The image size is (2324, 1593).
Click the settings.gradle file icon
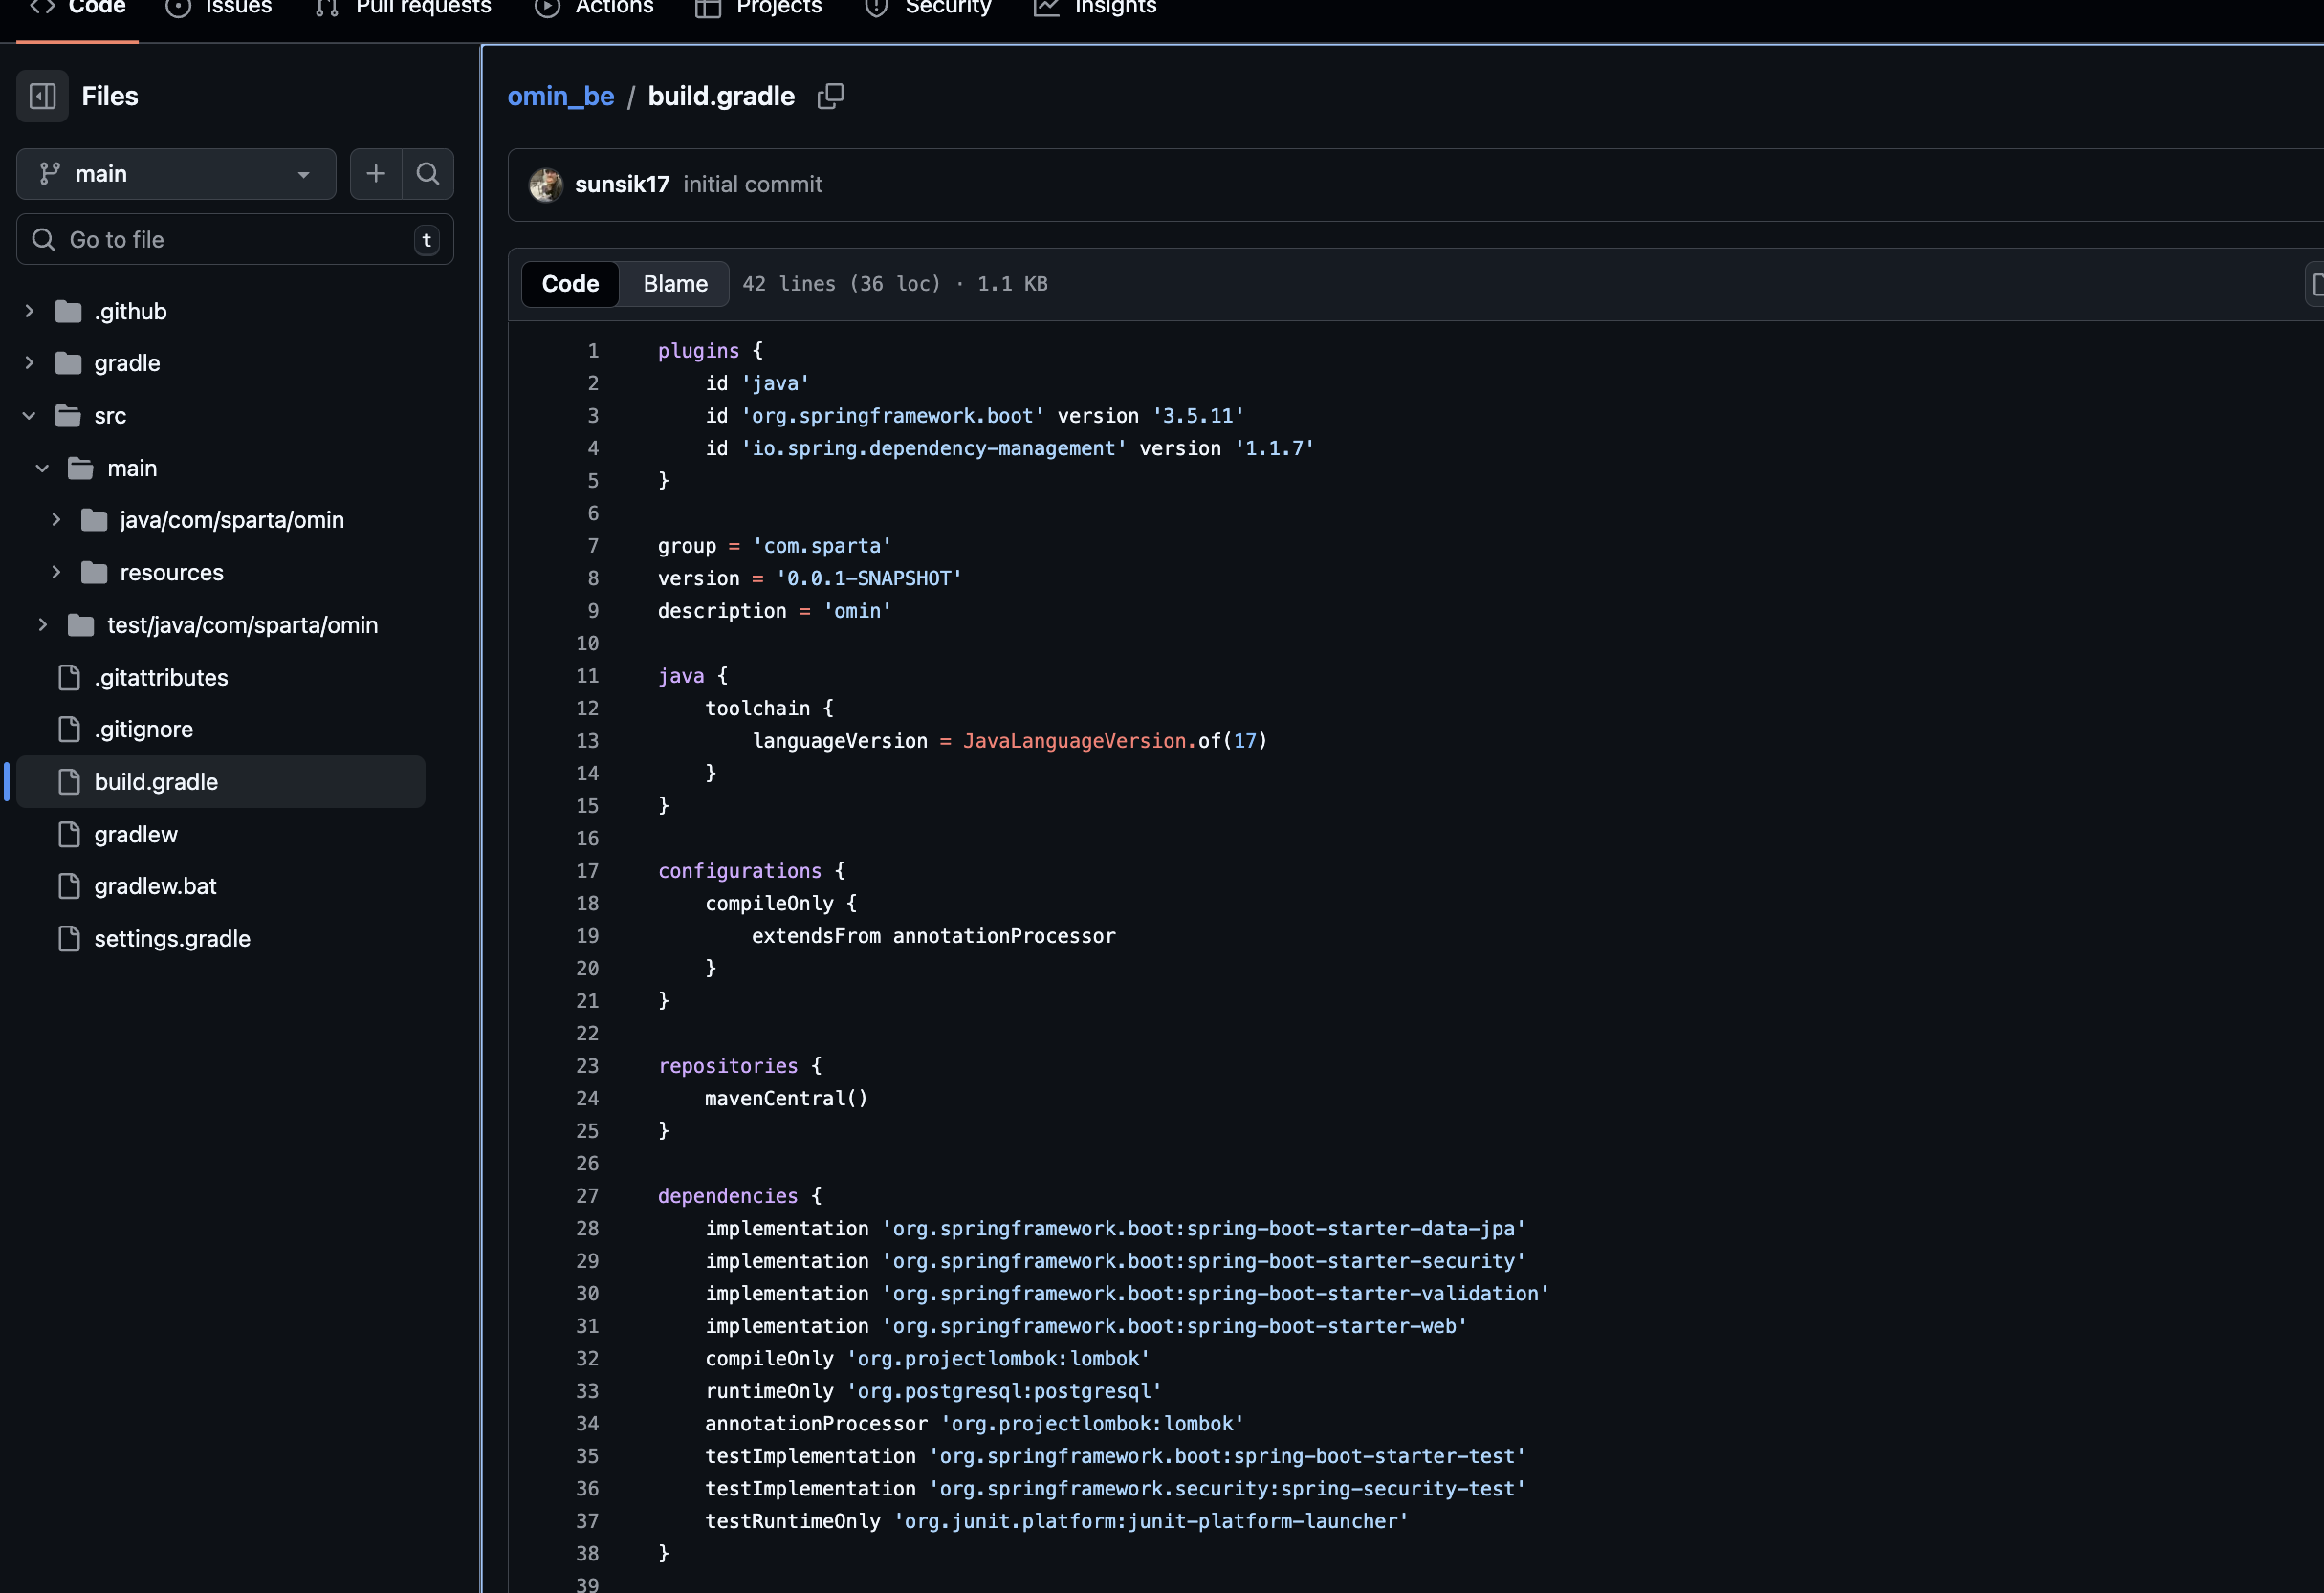coord(69,939)
